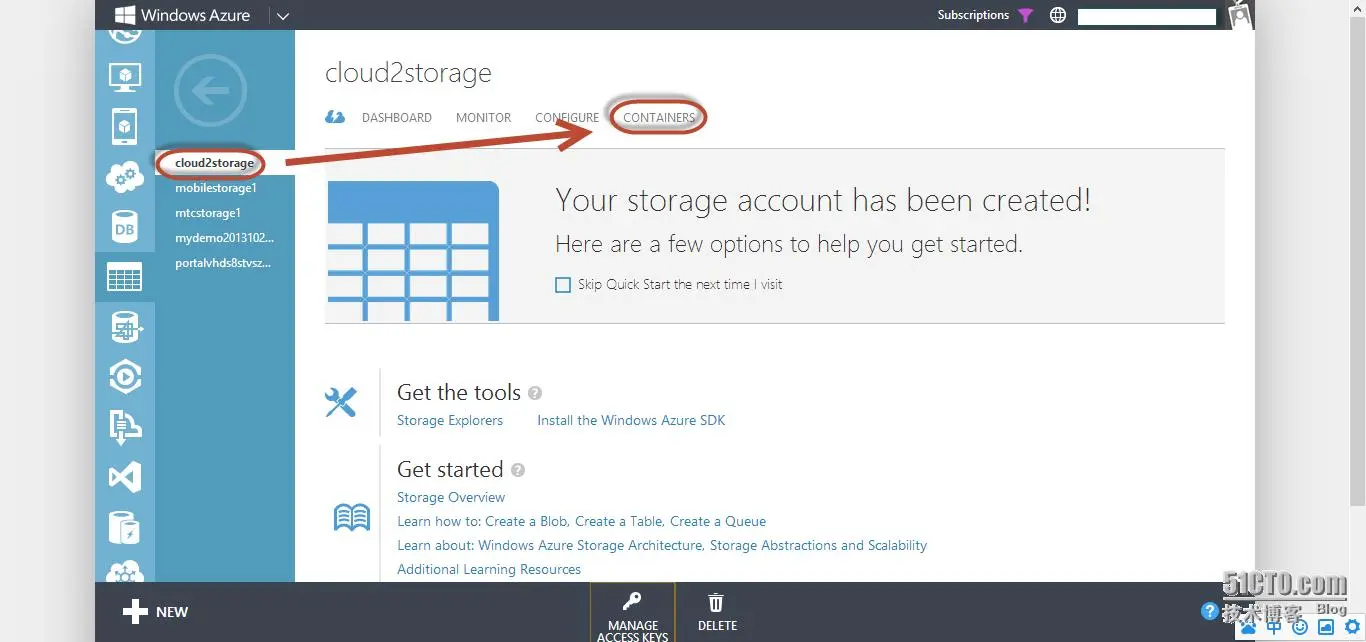Click the back arrow circle button
The width and height of the screenshot is (1366, 642).
(210, 91)
